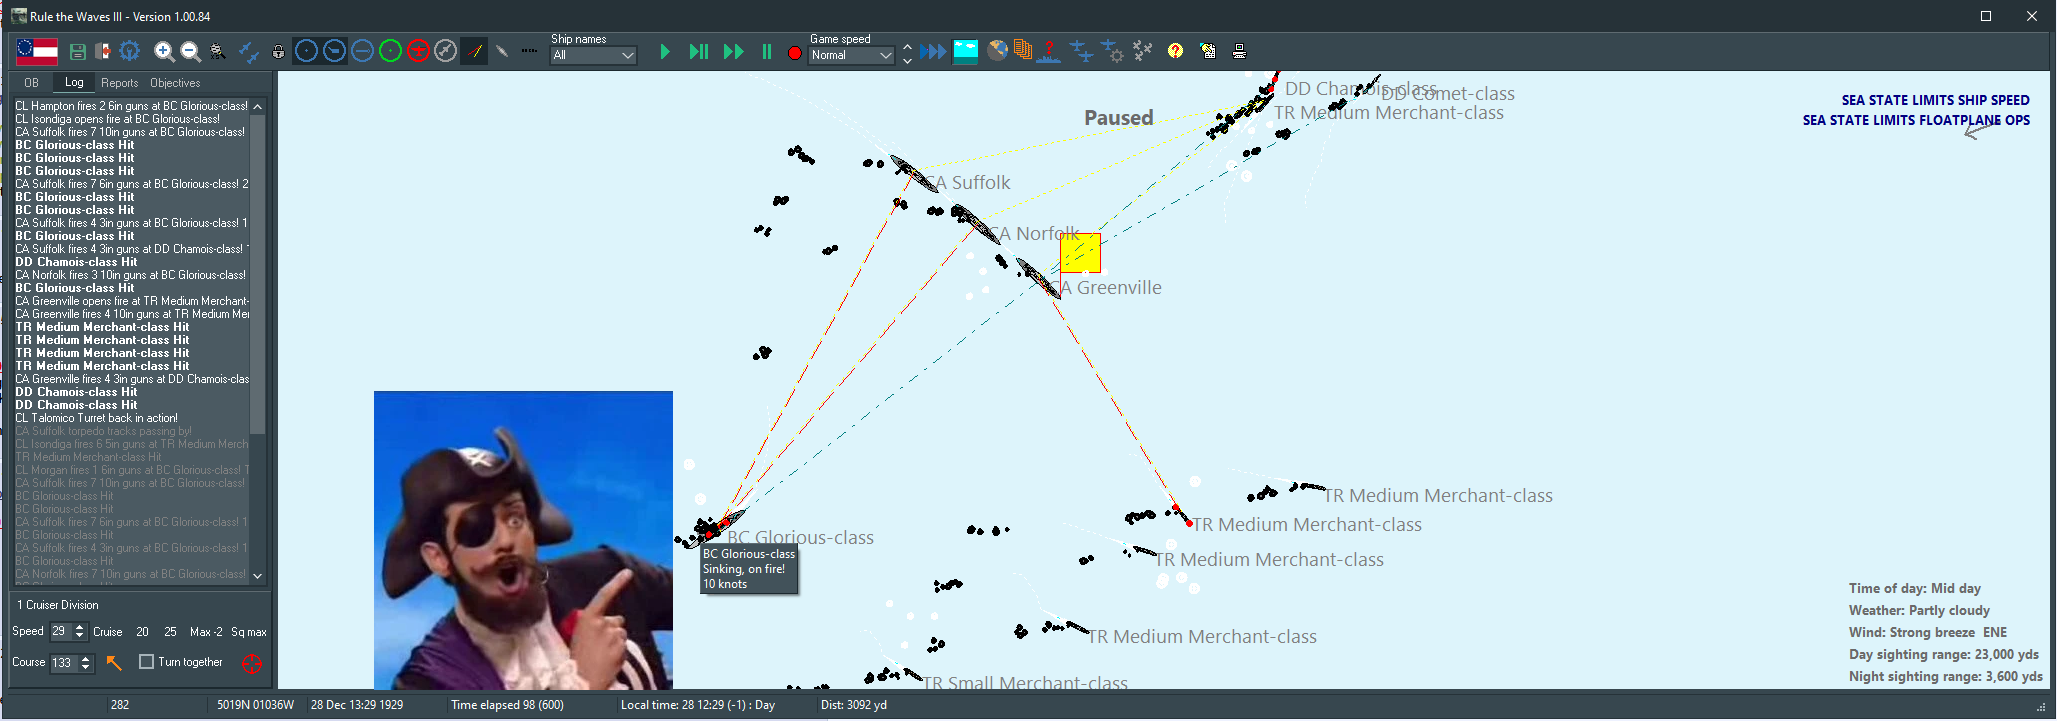Save game with green floppy disk icon
This screenshot has width=2057, height=721.
(78, 51)
